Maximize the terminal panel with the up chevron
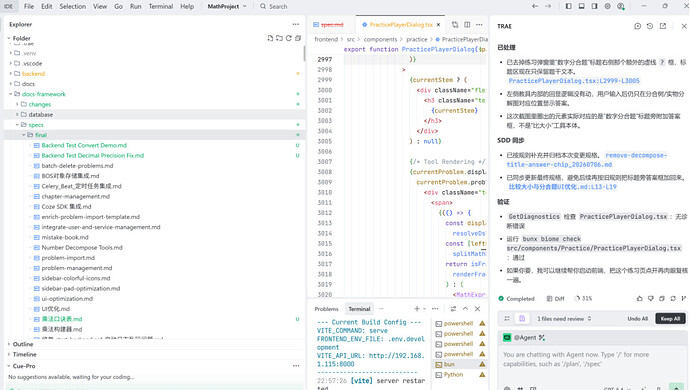690x390 pixels. pyautogui.click(x=465, y=309)
